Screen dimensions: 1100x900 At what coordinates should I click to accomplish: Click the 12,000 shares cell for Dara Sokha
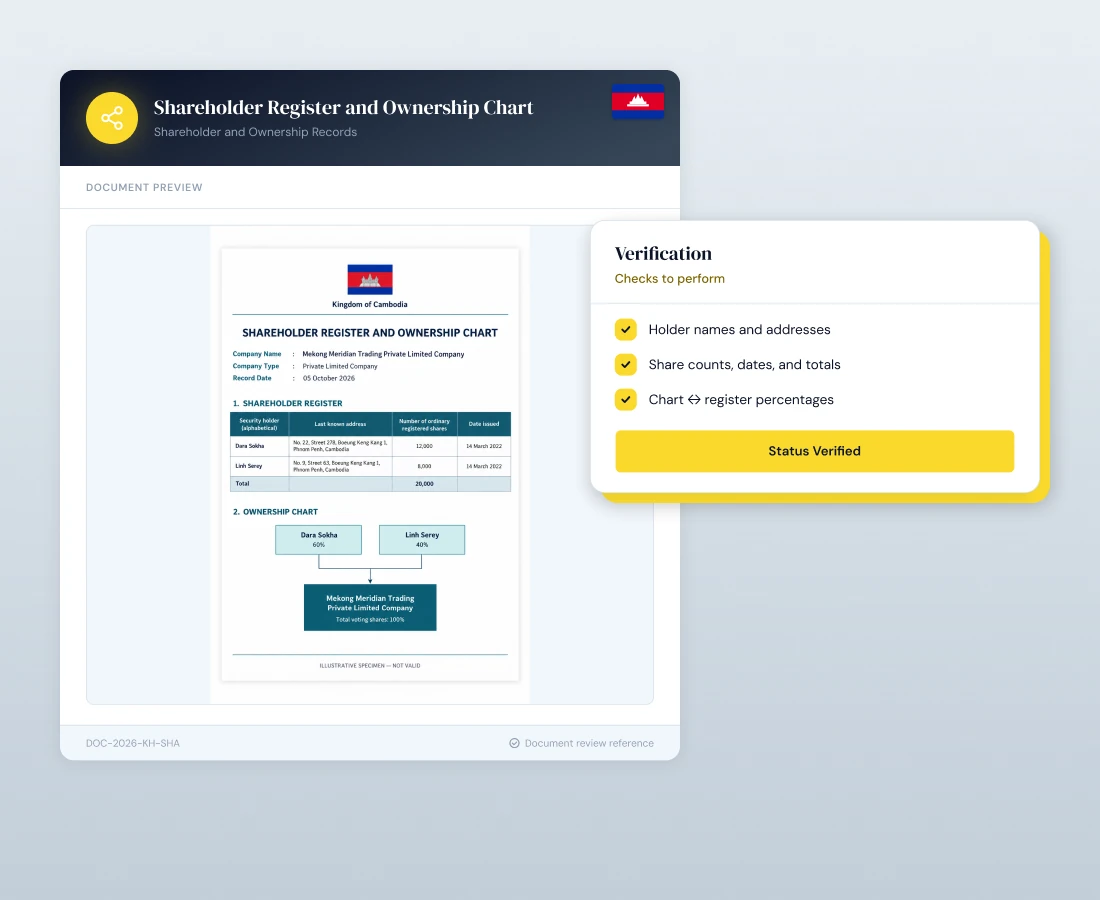(424, 446)
